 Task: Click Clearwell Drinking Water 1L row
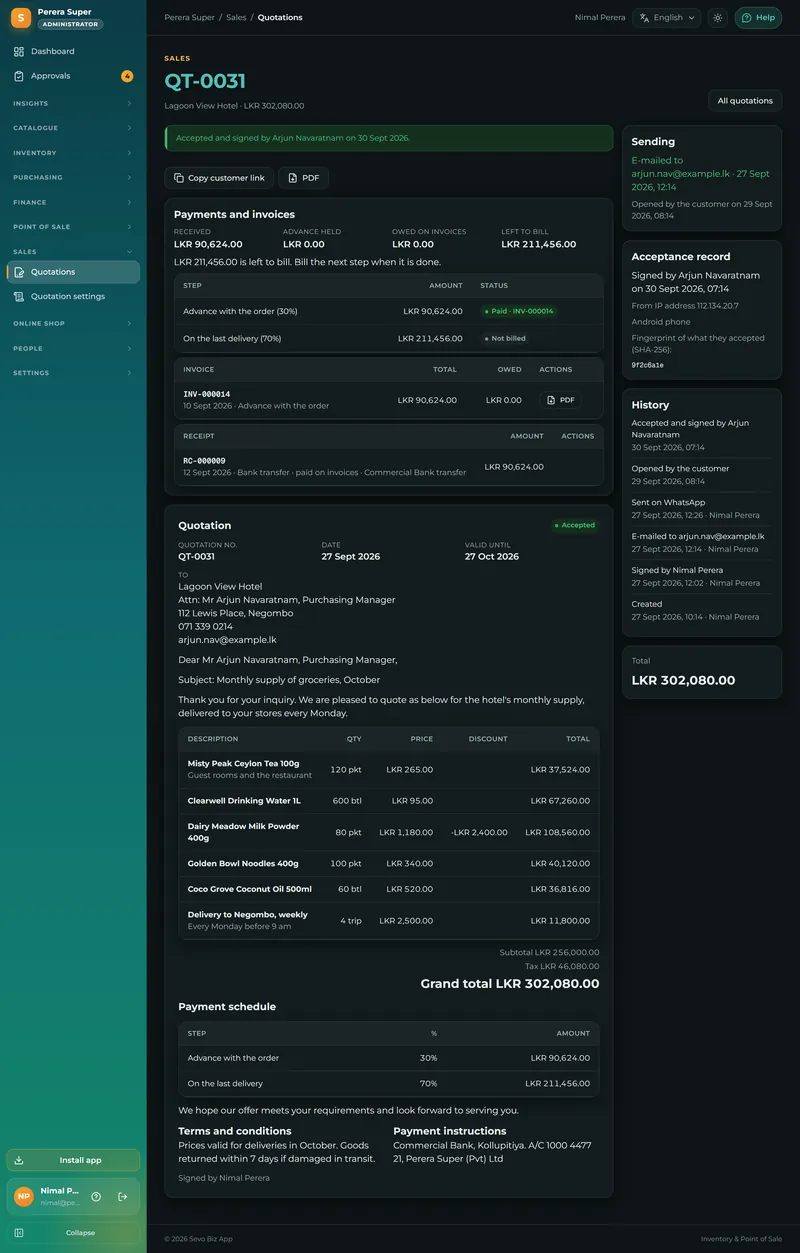pos(389,801)
